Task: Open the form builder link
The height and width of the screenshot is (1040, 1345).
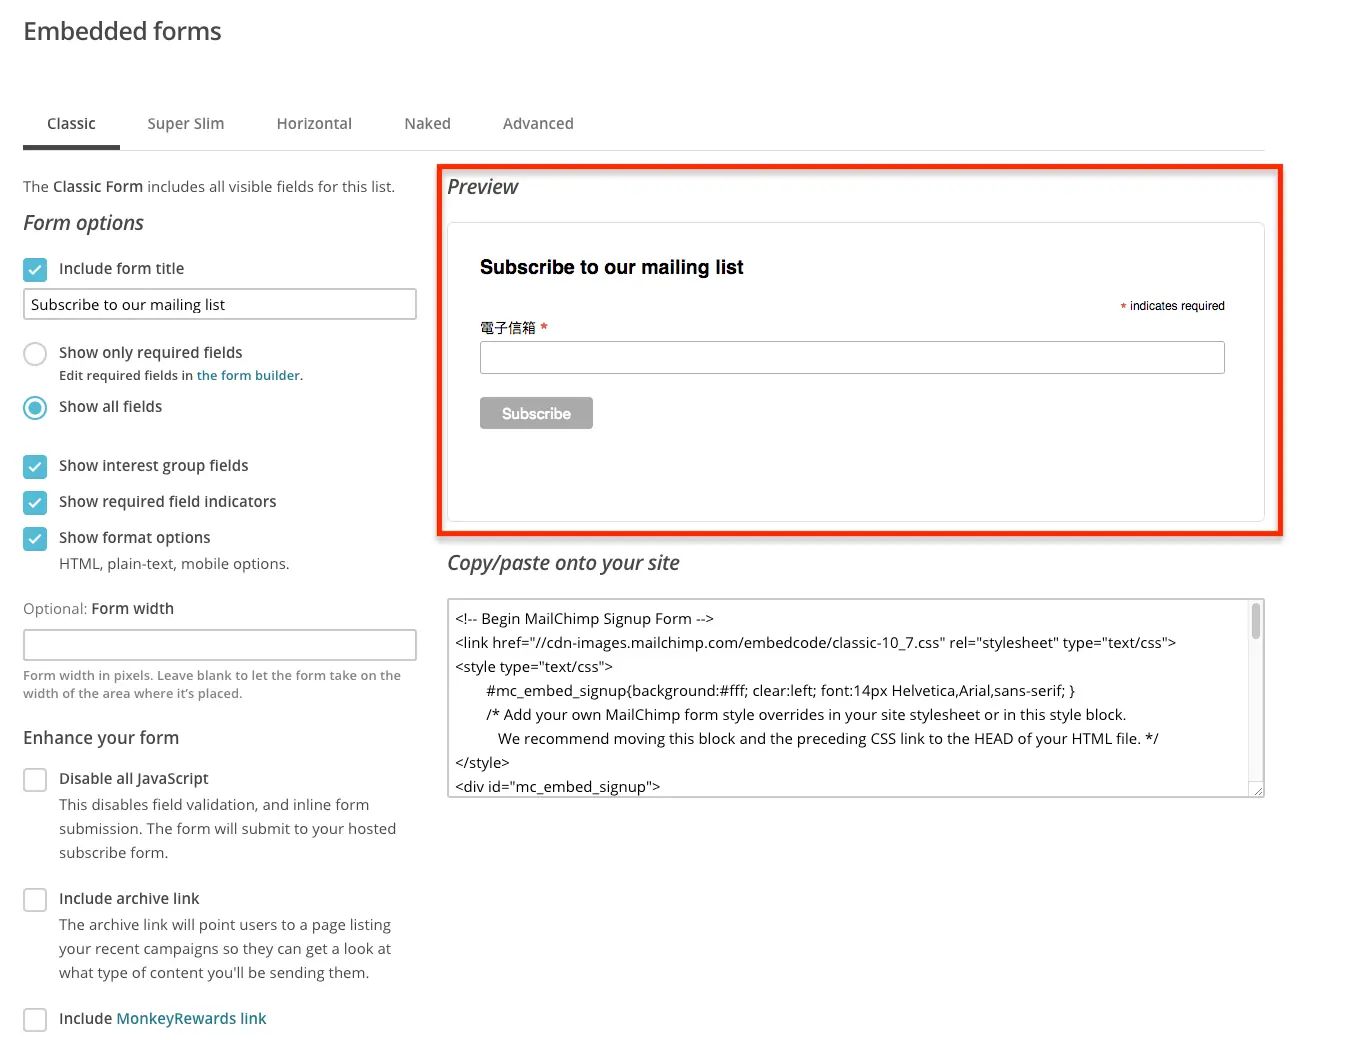Action: click(x=248, y=376)
